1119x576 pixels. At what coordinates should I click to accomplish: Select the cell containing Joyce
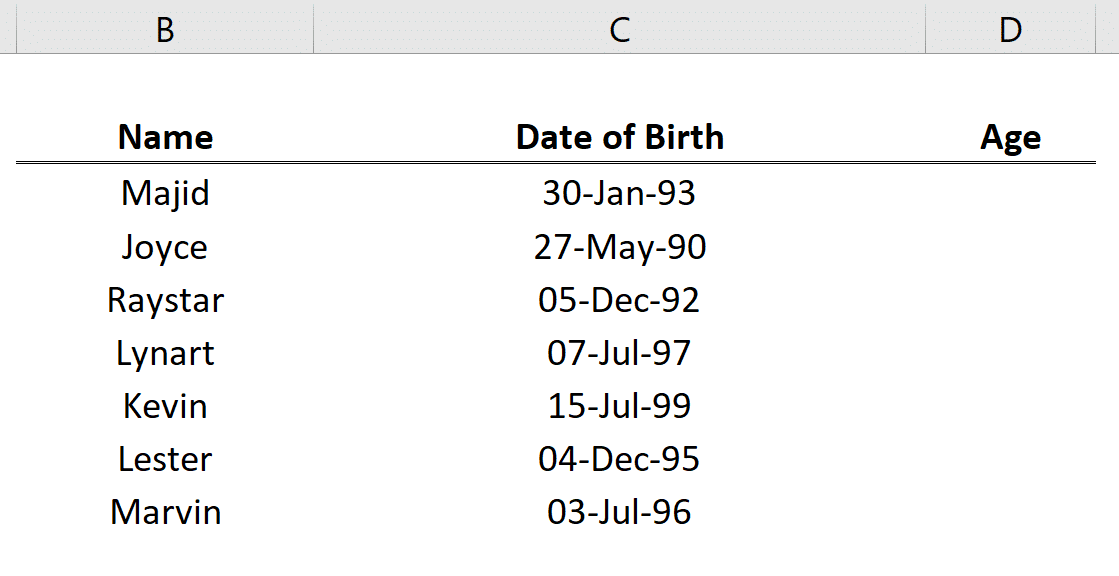tap(164, 246)
